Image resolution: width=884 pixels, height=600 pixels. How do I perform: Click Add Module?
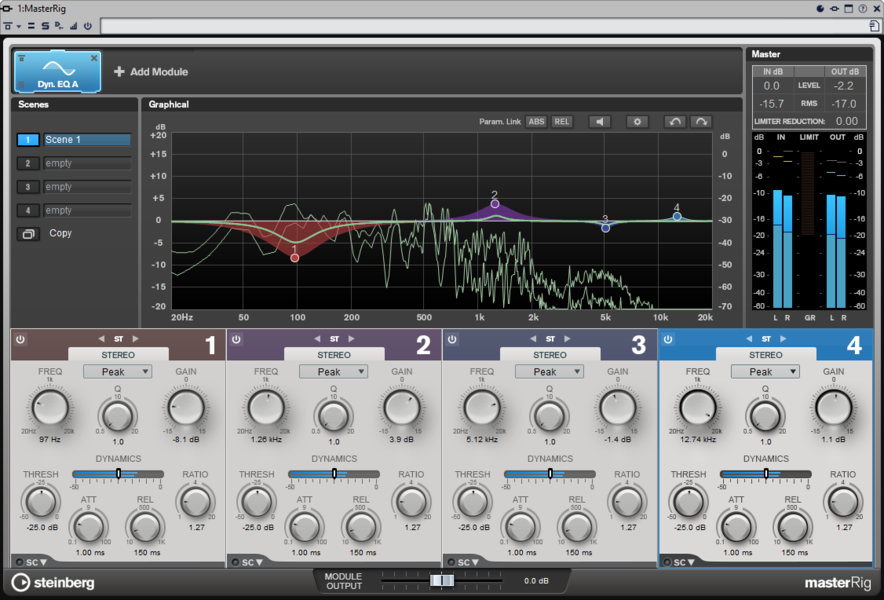[x=151, y=72]
